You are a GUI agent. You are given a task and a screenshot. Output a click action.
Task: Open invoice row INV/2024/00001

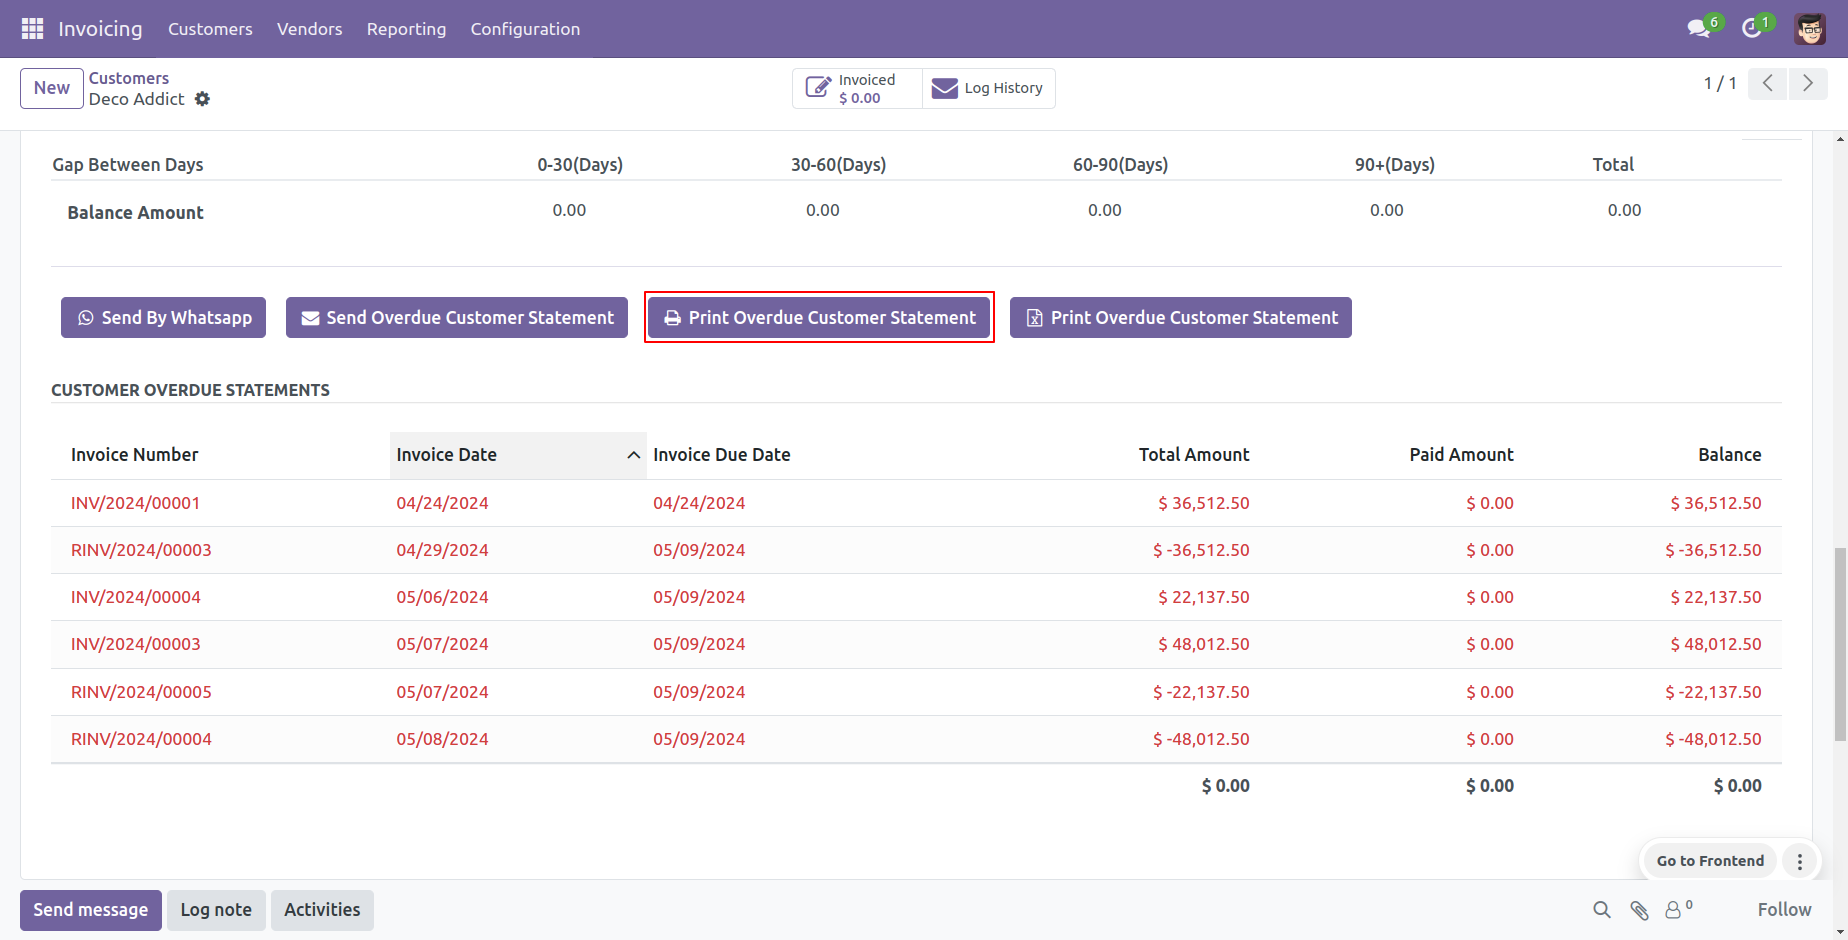(916, 503)
